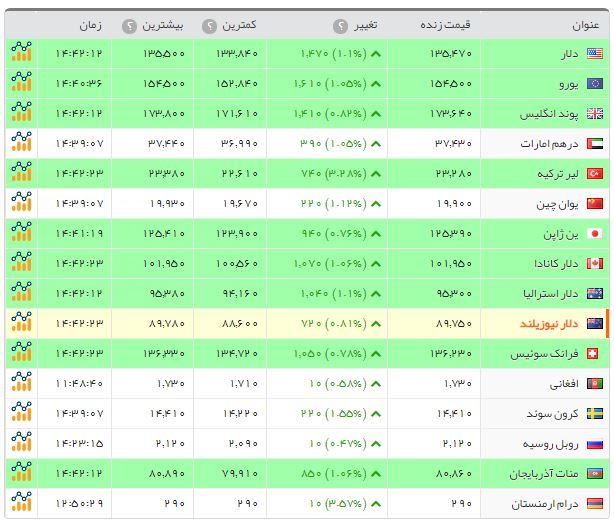
Task: Click the Swiss flag beside فرانک سوئیس
Action: point(594,354)
